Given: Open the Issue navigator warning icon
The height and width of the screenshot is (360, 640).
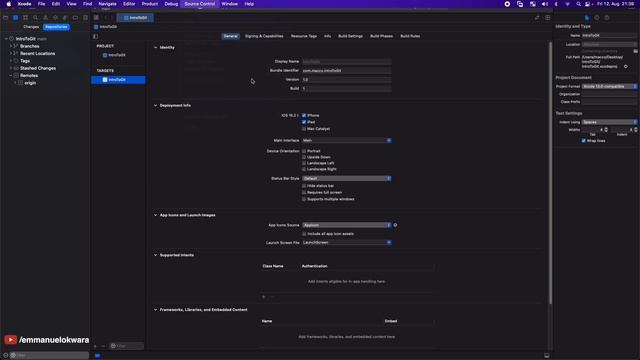Looking at the screenshot, I should coord(45,18).
